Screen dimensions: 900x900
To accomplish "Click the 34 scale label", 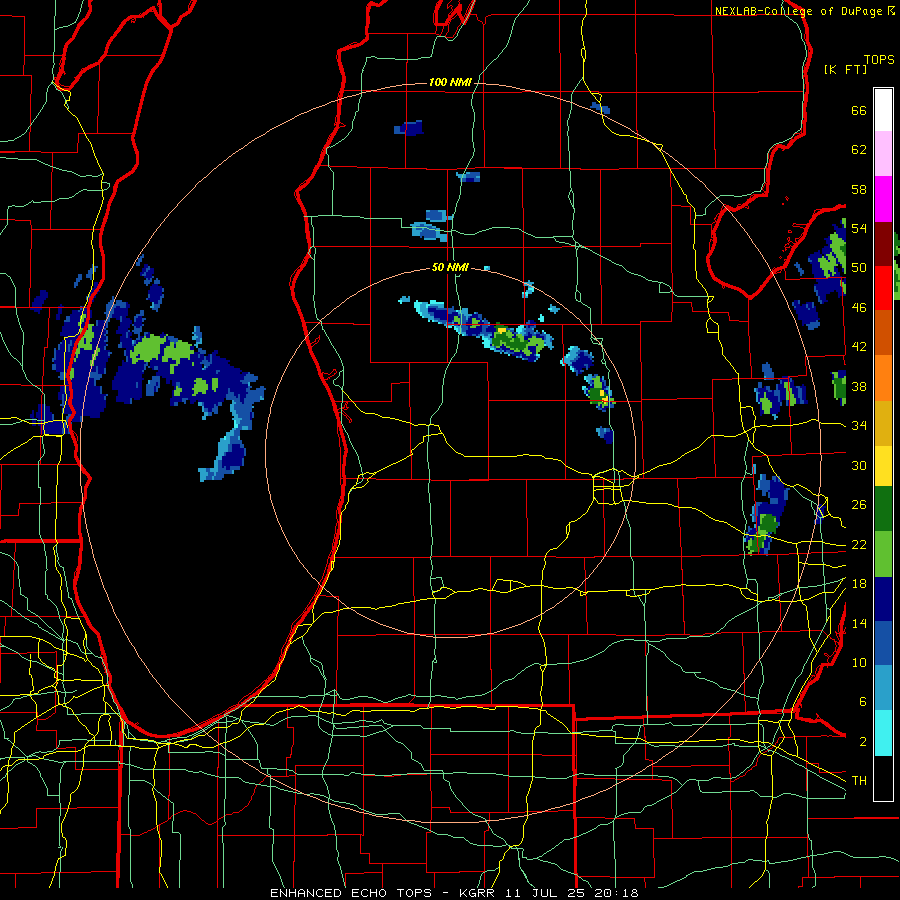I will [859, 426].
